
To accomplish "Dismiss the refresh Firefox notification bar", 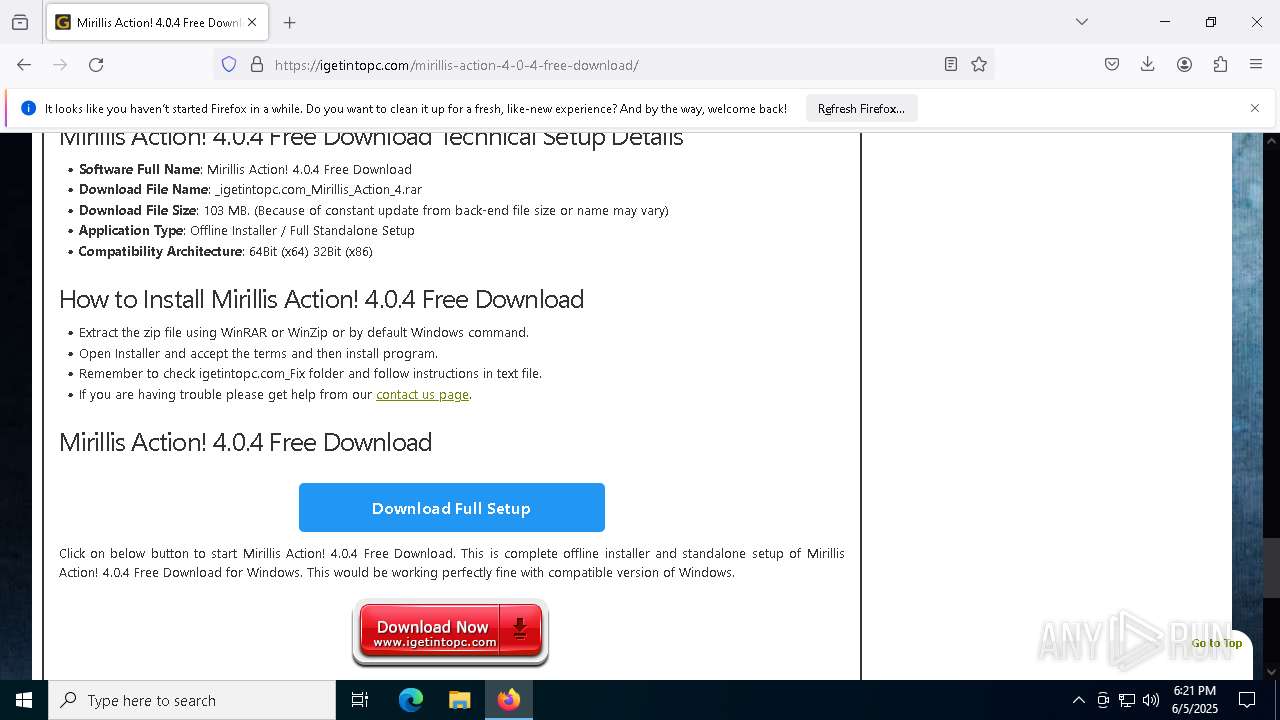I will coord(1255,108).
